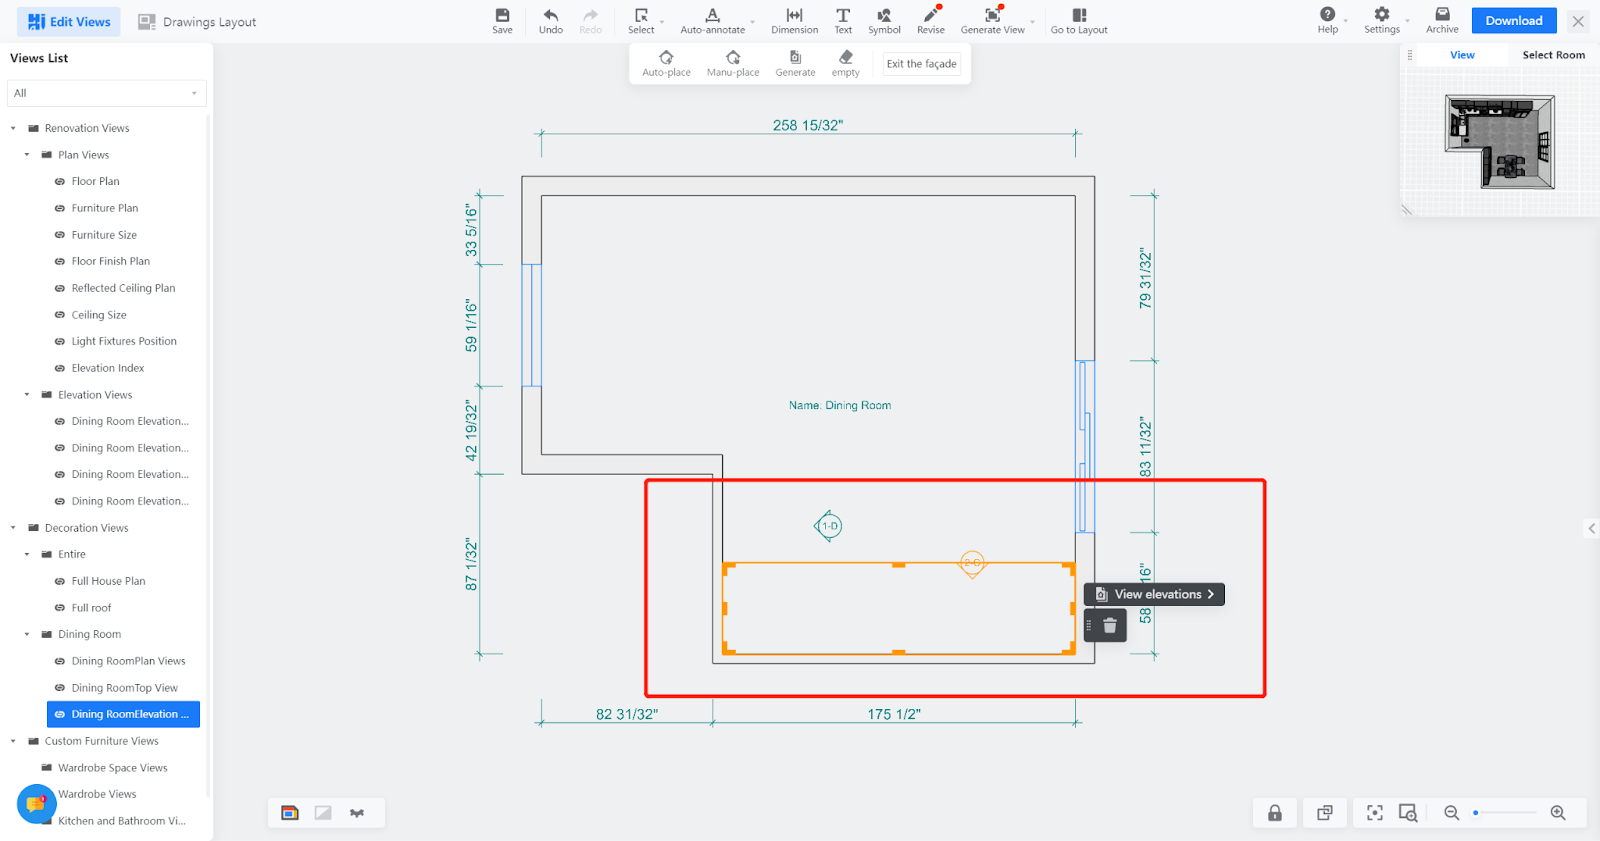Collapse the Elevation Views folder
Viewport: 1600px width, 841px height.
tap(27, 395)
